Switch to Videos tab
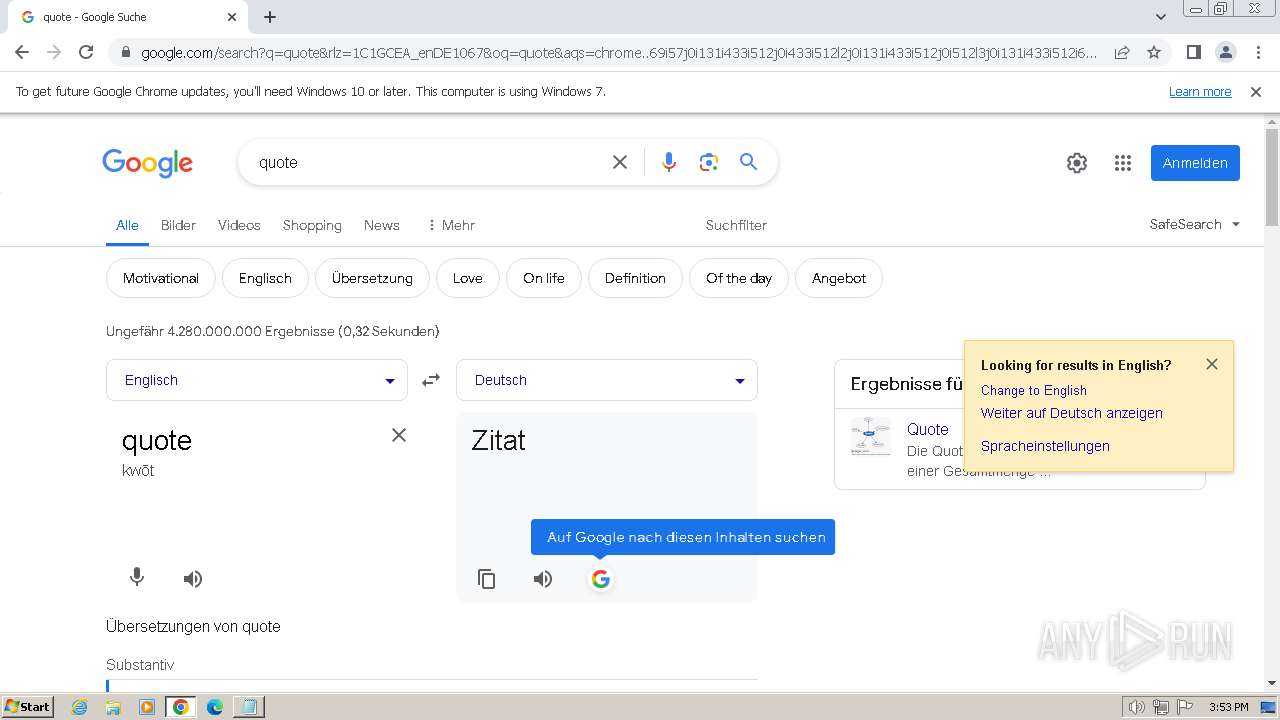Viewport: 1280px width, 720px height. (239, 225)
